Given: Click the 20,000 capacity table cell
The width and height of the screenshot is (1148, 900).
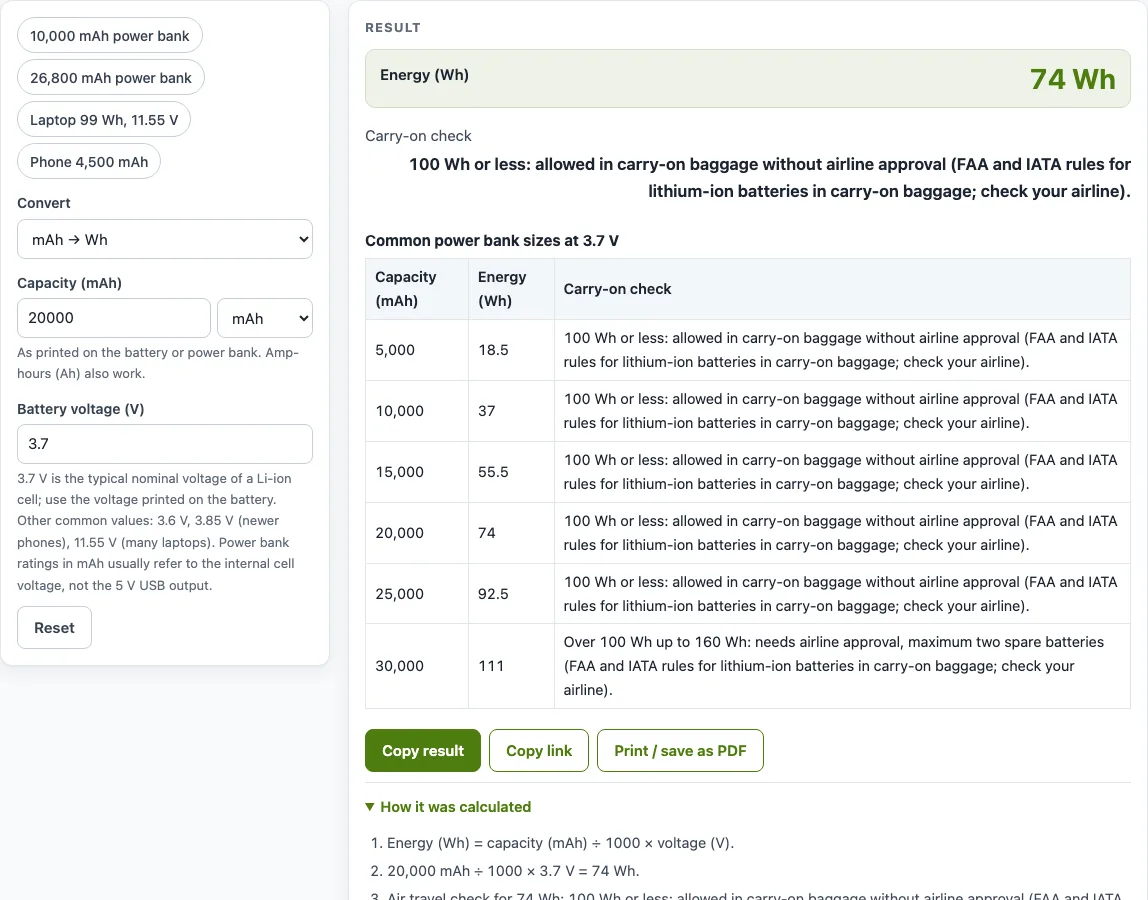Looking at the screenshot, I should pyautogui.click(x=417, y=533).
